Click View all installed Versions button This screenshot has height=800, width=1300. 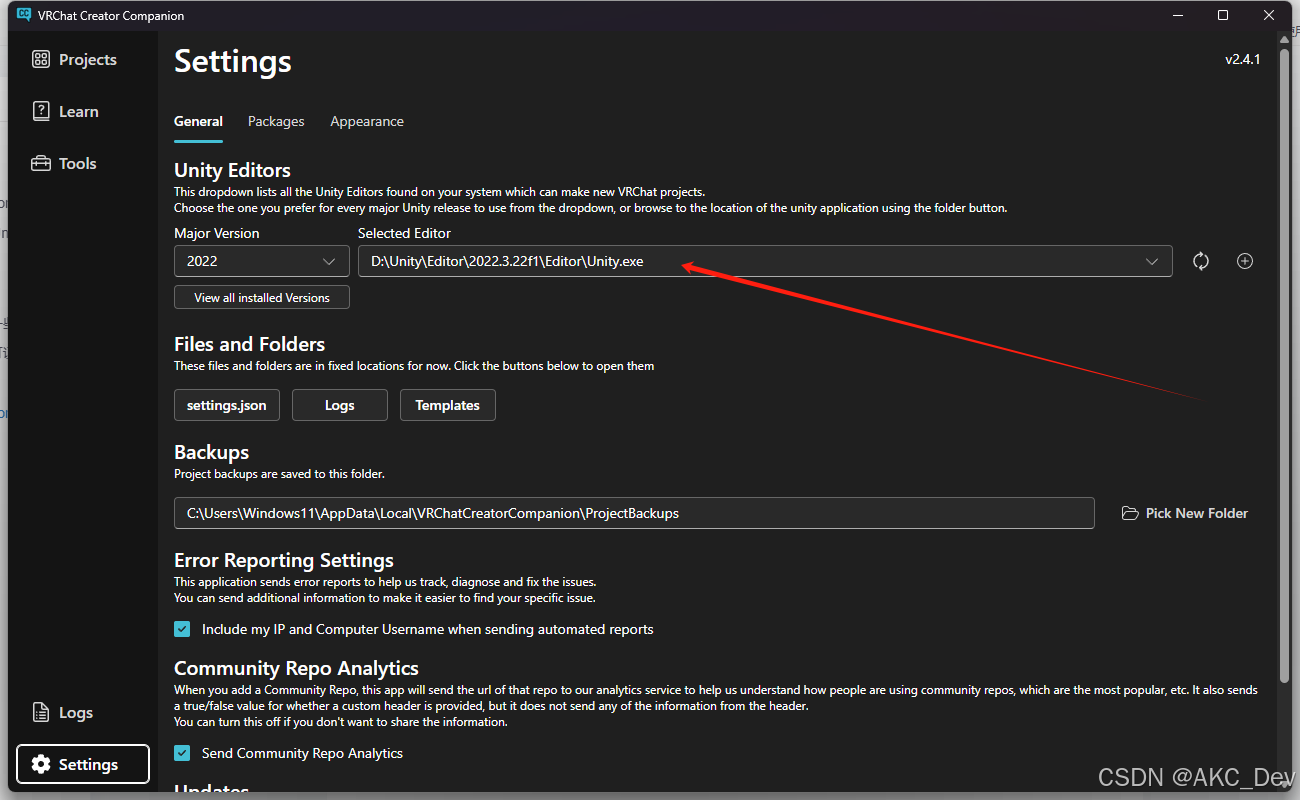[x=262, y=298]
